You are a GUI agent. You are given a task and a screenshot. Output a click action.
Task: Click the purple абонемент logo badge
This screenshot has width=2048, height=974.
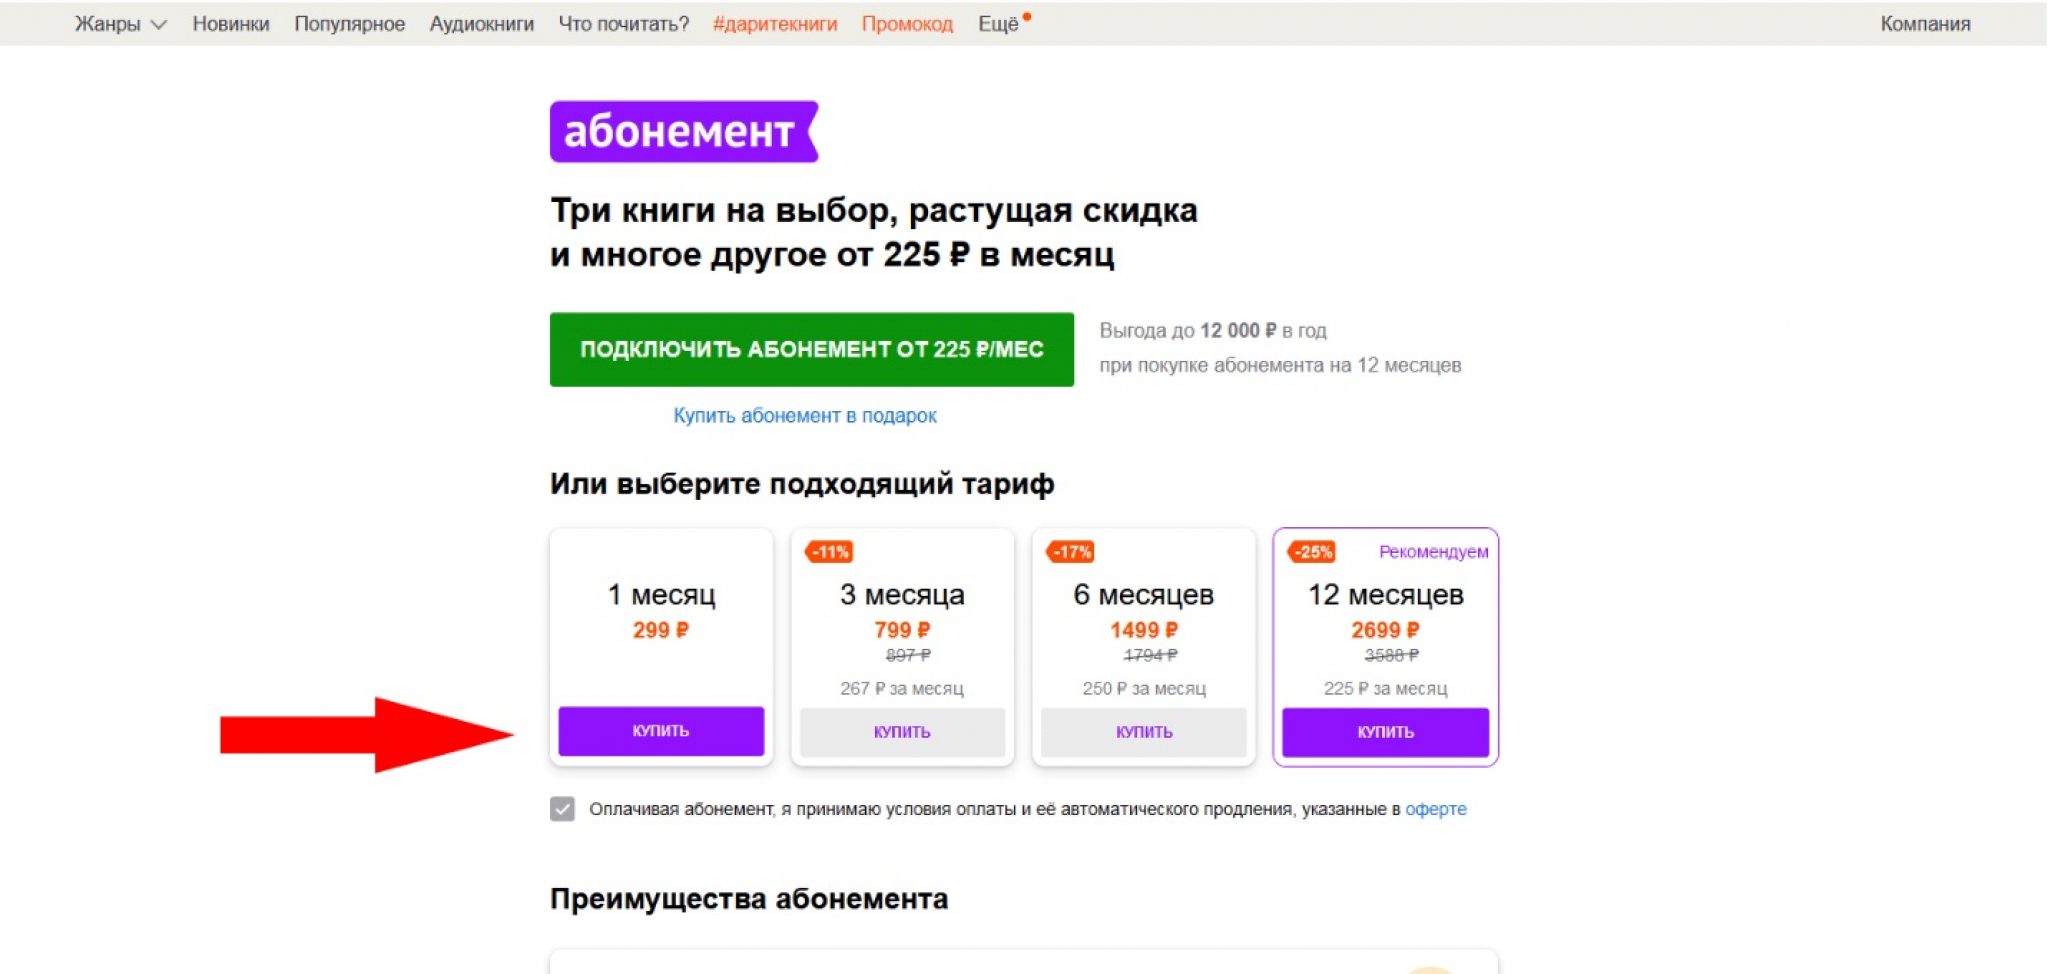pos(684,131)
